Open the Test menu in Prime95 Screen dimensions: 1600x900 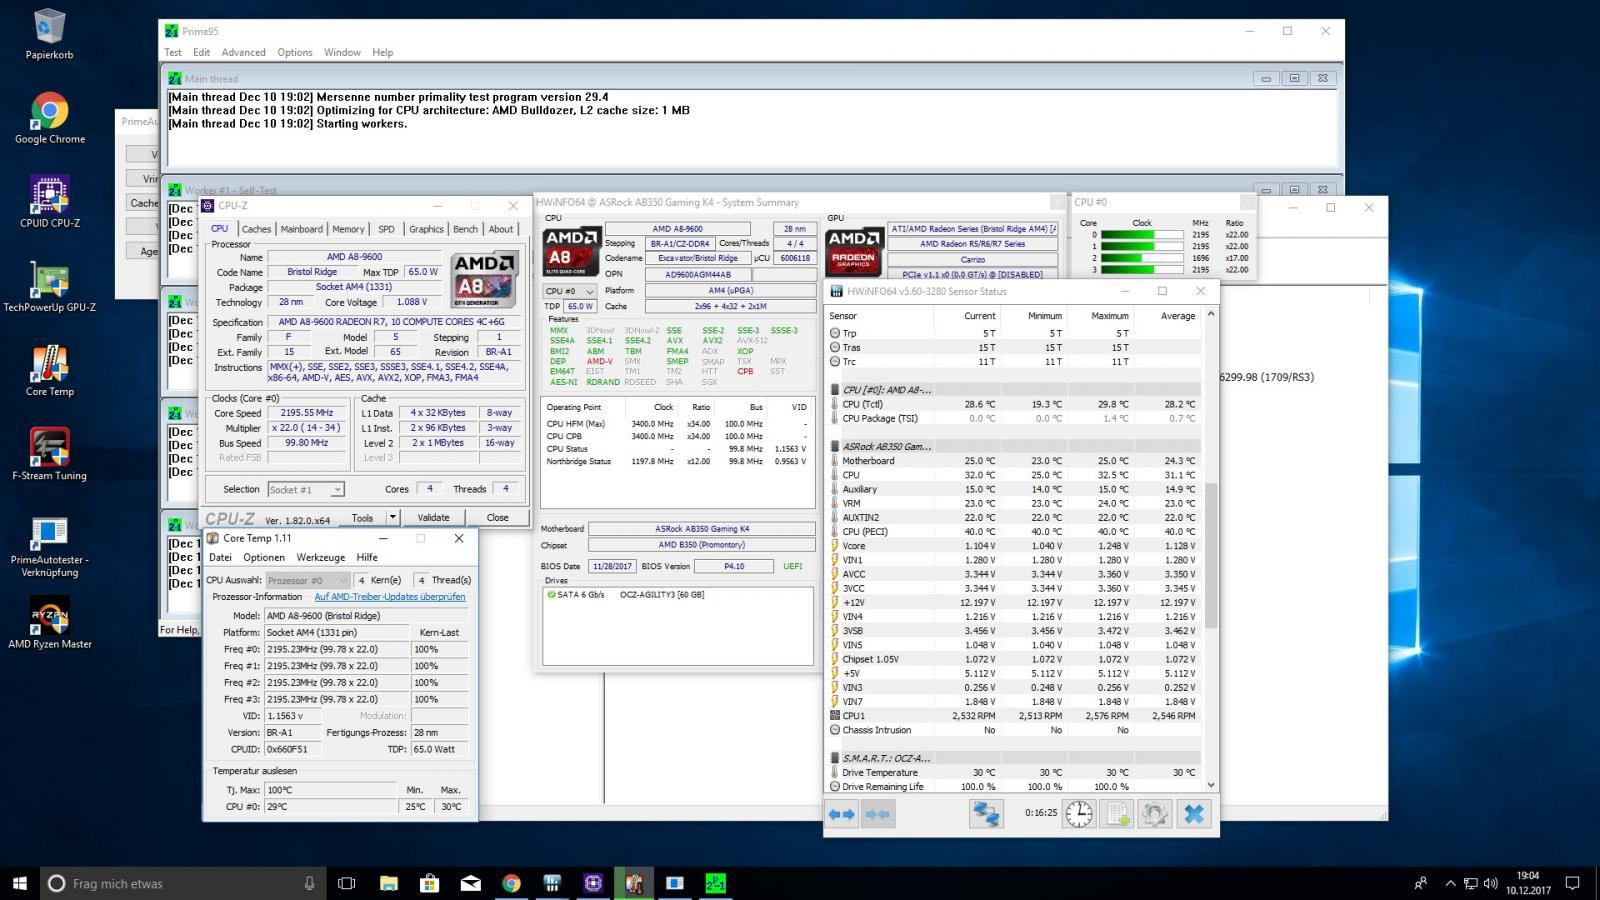point(173,52)
